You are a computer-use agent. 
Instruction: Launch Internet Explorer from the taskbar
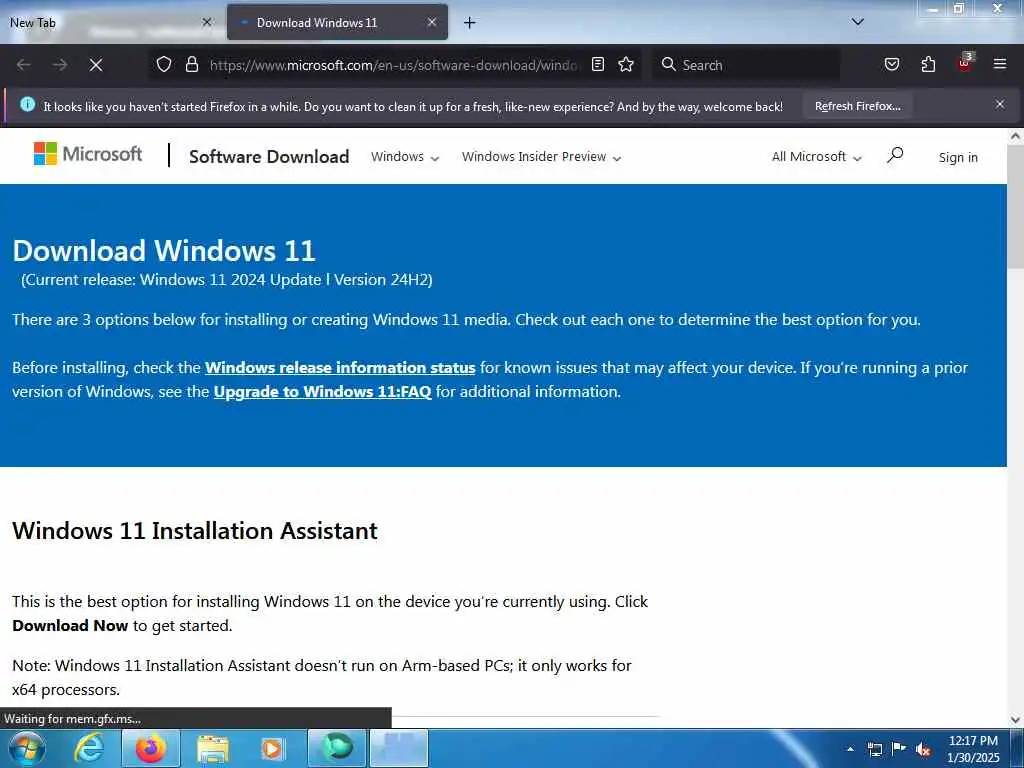pyautogui.click(x=88, y=748)
